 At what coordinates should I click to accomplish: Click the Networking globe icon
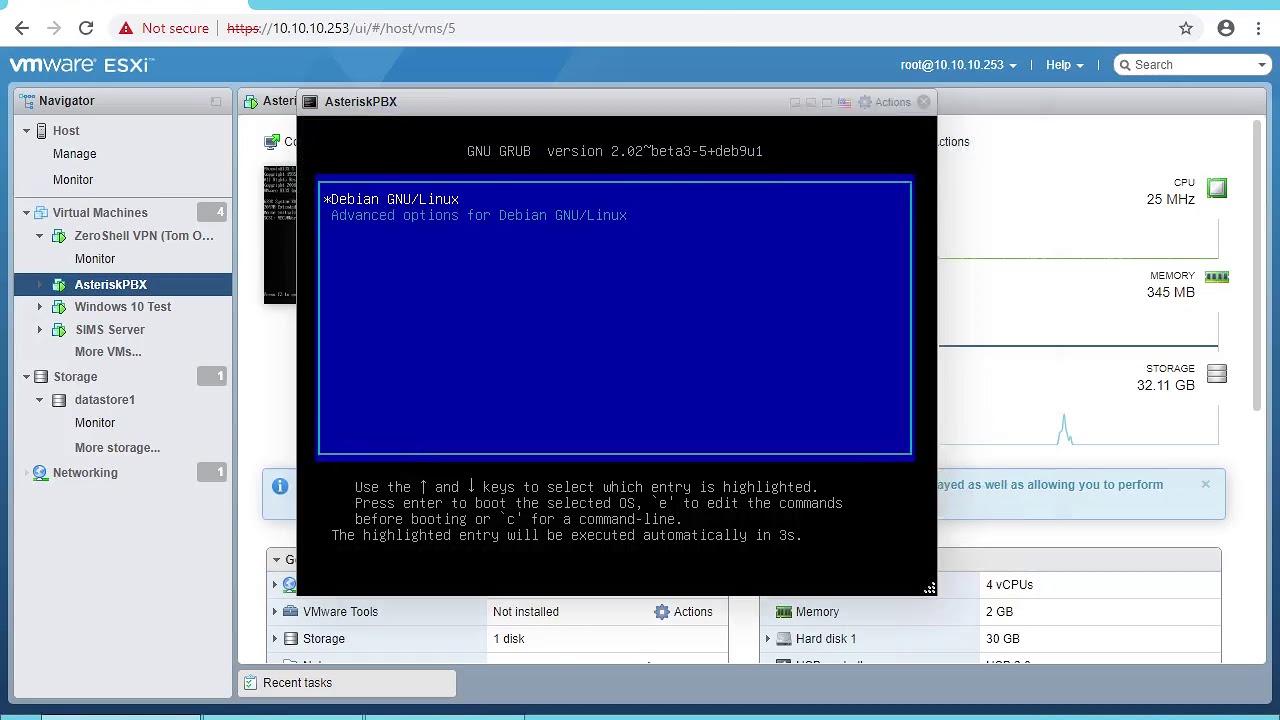pos(40,473)
